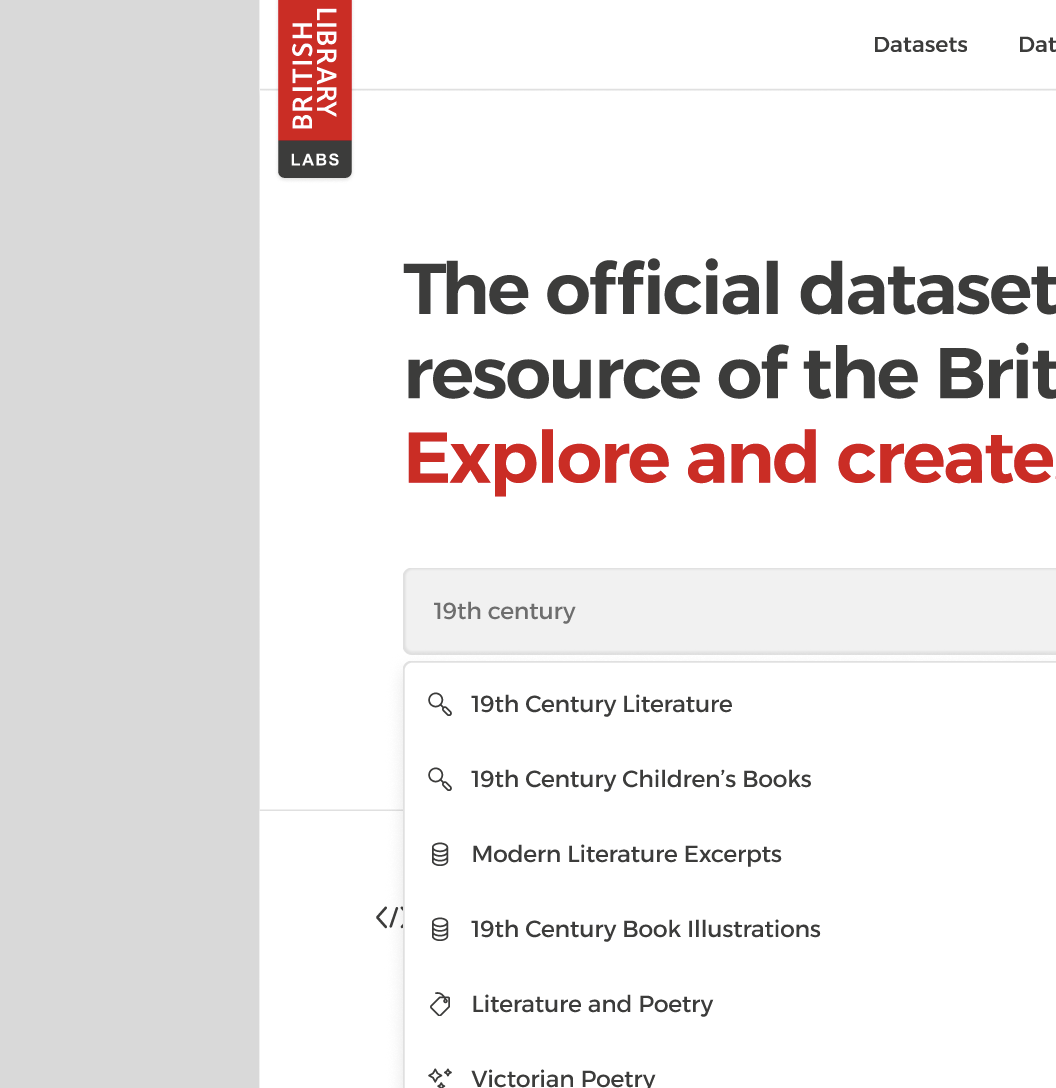The width and height of the screenshot is (1056, 1088).
Task: Click the black LABS badge under the logo
Action: coord(314,158)
